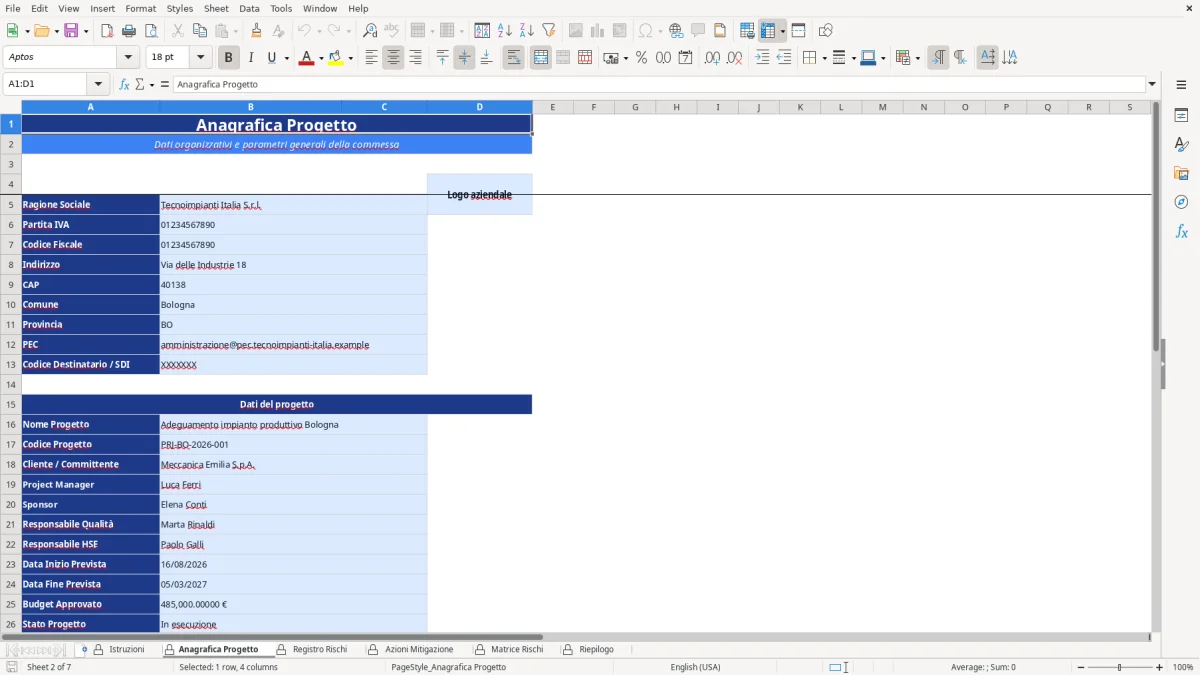The image size is (1200, 675).
Task: Click the Sort Ascending icon
Action: tap(505, 31)
